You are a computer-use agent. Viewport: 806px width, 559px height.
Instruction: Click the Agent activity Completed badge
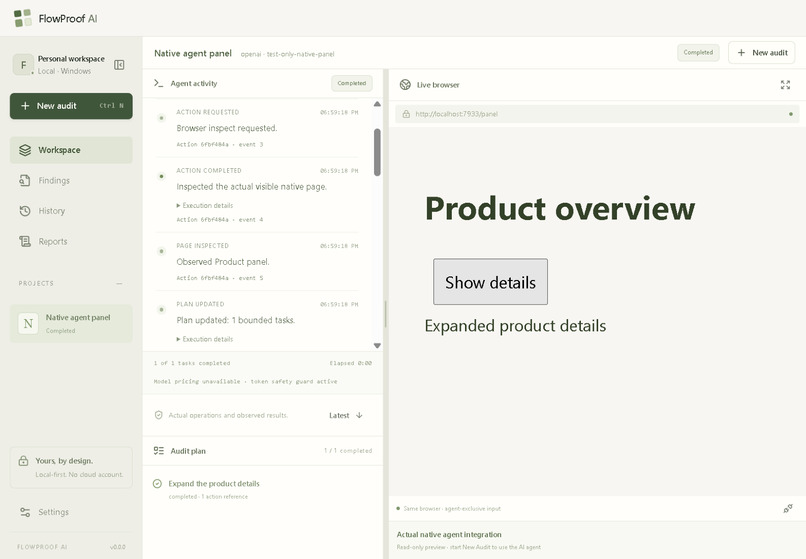click(352, 83)
